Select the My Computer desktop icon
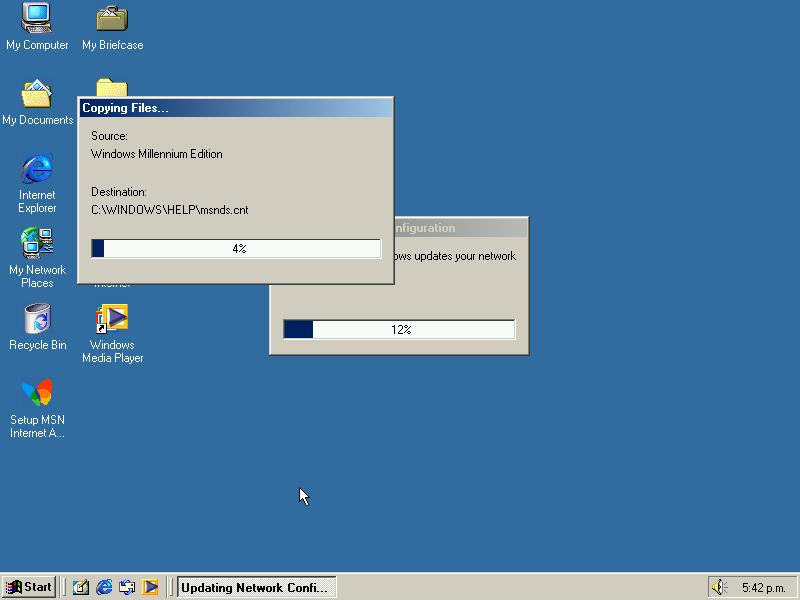This screenshot has height=600, width=800. tap(37, 27)
